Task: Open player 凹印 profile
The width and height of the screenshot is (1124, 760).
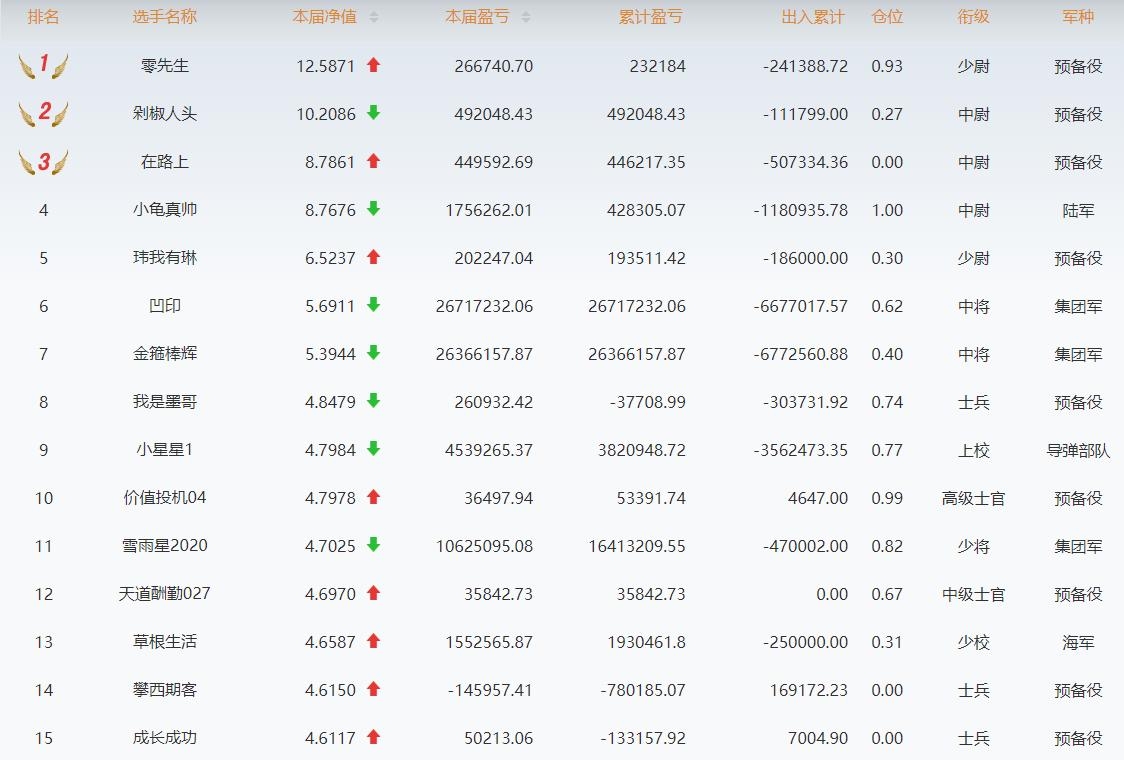Action: pyautogui.click(x=165, y=306)
